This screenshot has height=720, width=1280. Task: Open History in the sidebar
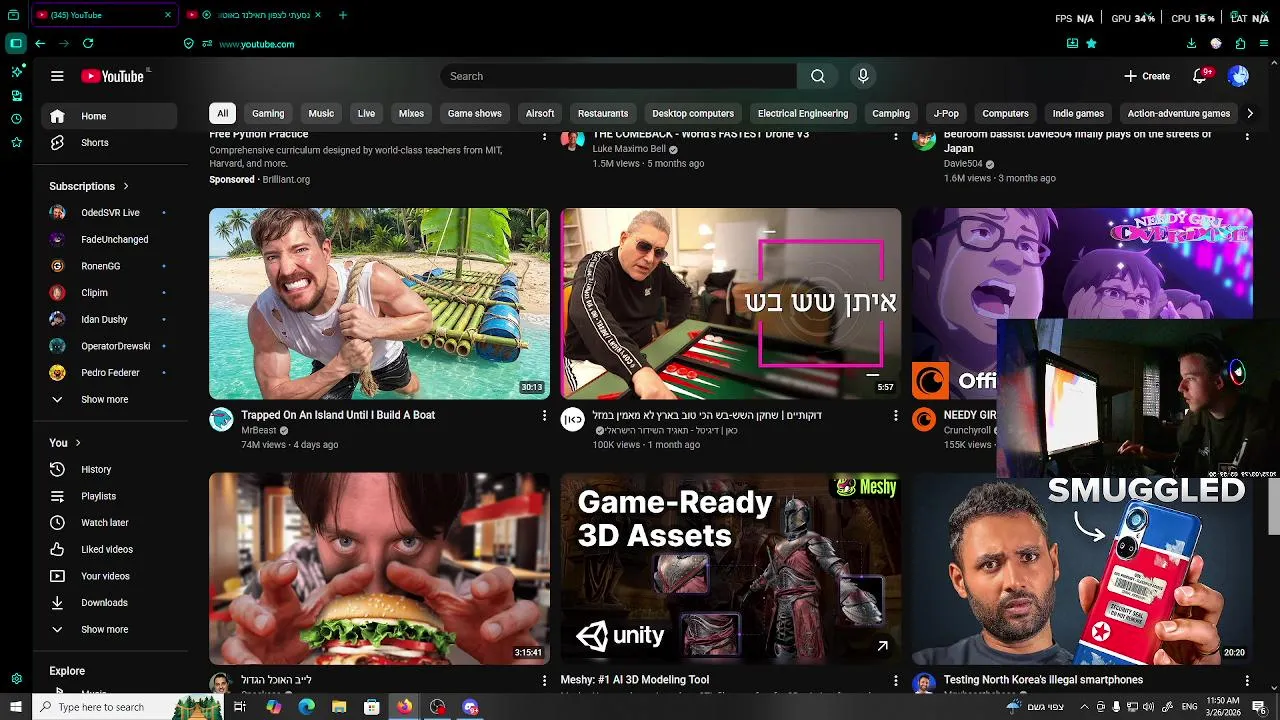(x=109, y=470)
